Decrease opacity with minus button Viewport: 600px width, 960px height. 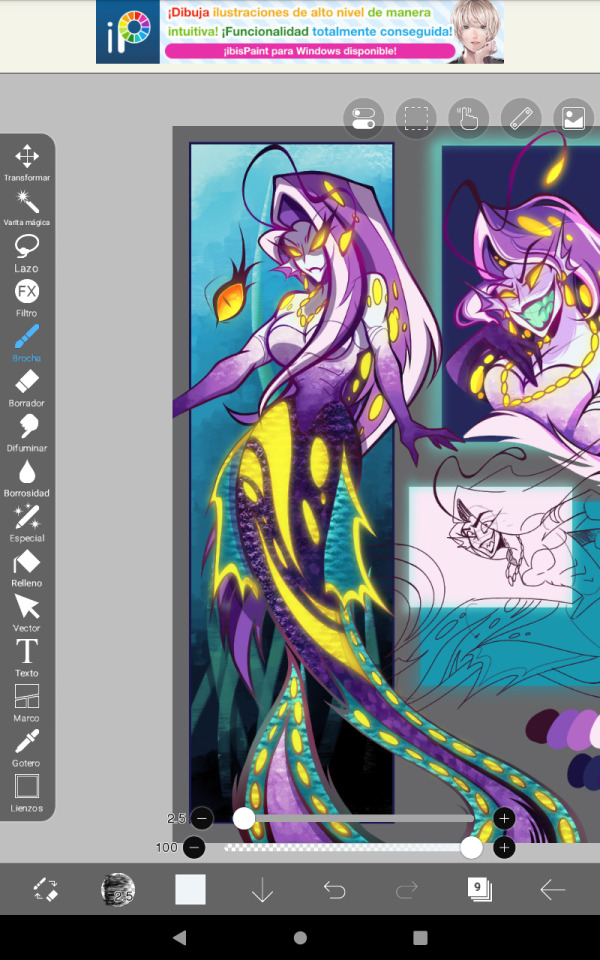[194, 847]
